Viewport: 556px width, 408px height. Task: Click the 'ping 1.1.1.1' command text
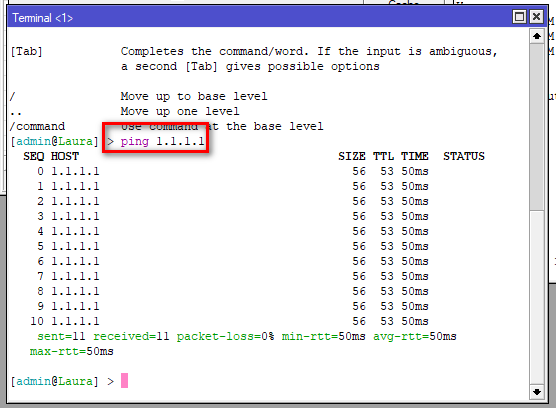(x=162, y=141)
